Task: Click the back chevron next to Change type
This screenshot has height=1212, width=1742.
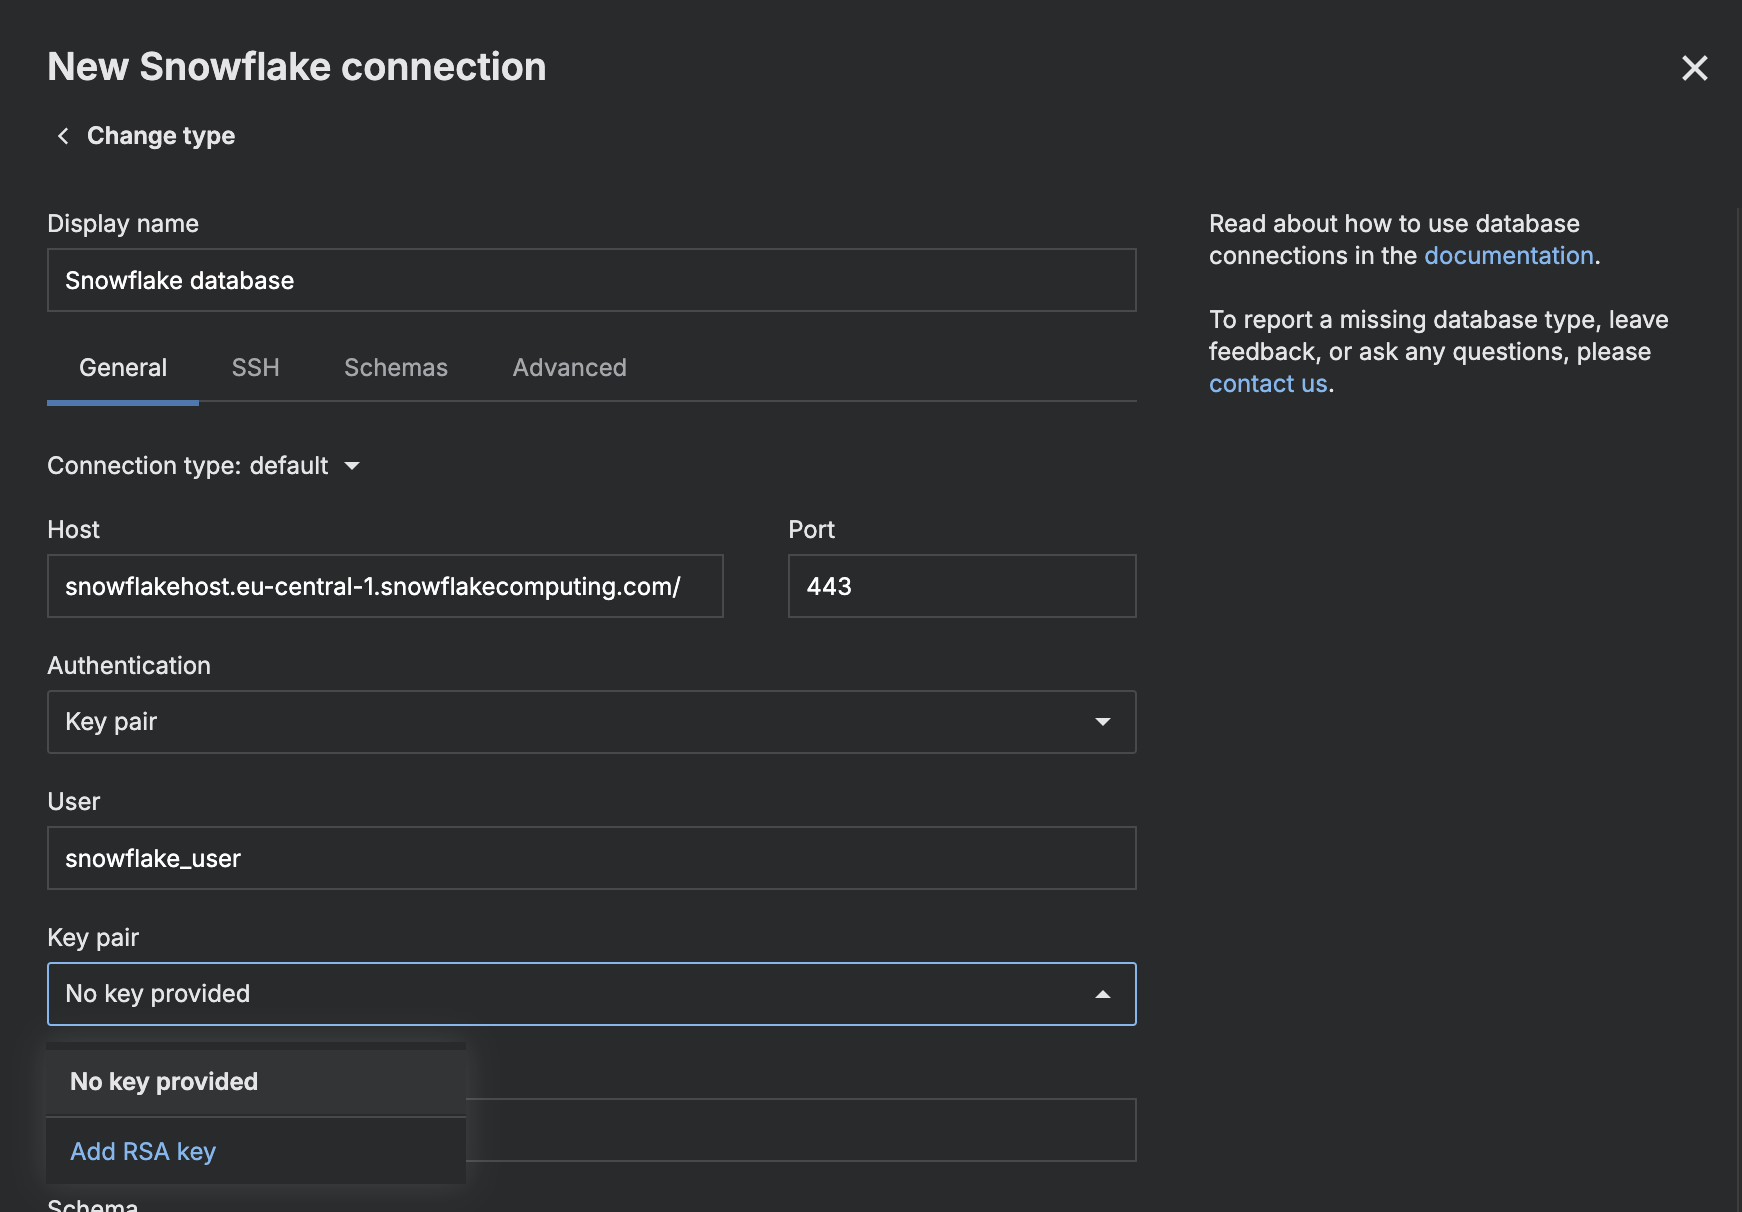Action: click(x=63, y=135)
